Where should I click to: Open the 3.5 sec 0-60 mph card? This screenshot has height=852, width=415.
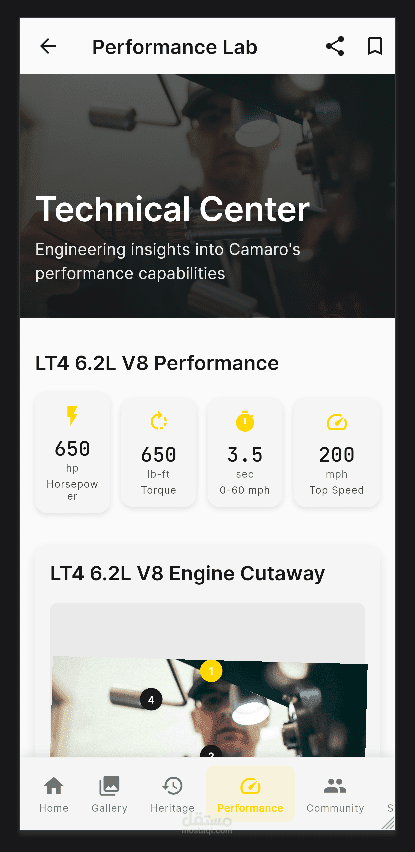(245, 453)
